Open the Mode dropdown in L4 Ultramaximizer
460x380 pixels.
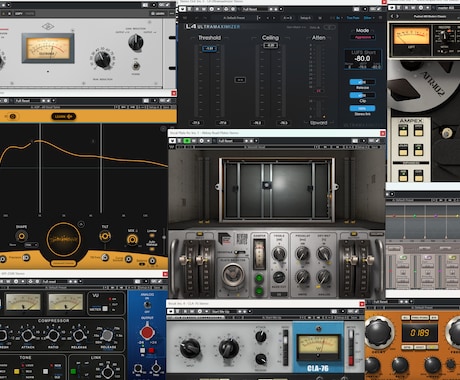(363, 37)
